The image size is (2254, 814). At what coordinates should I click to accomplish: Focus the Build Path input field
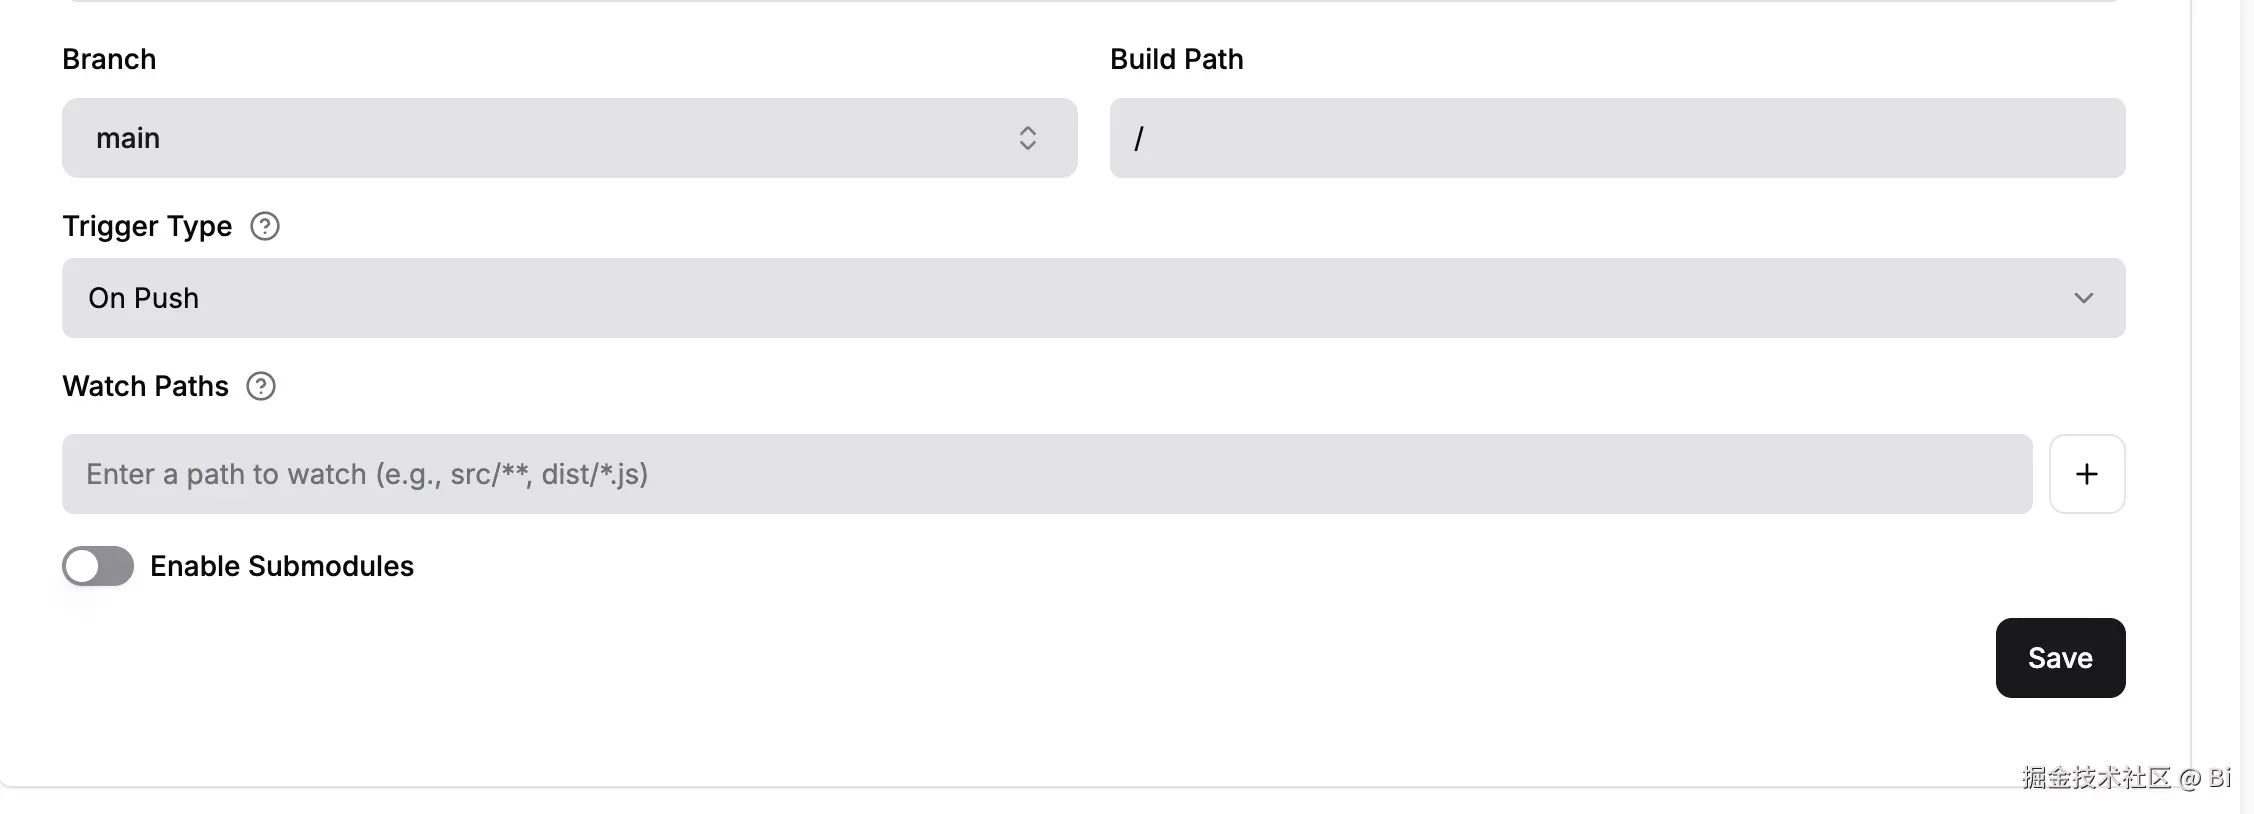pos(1617,138)
